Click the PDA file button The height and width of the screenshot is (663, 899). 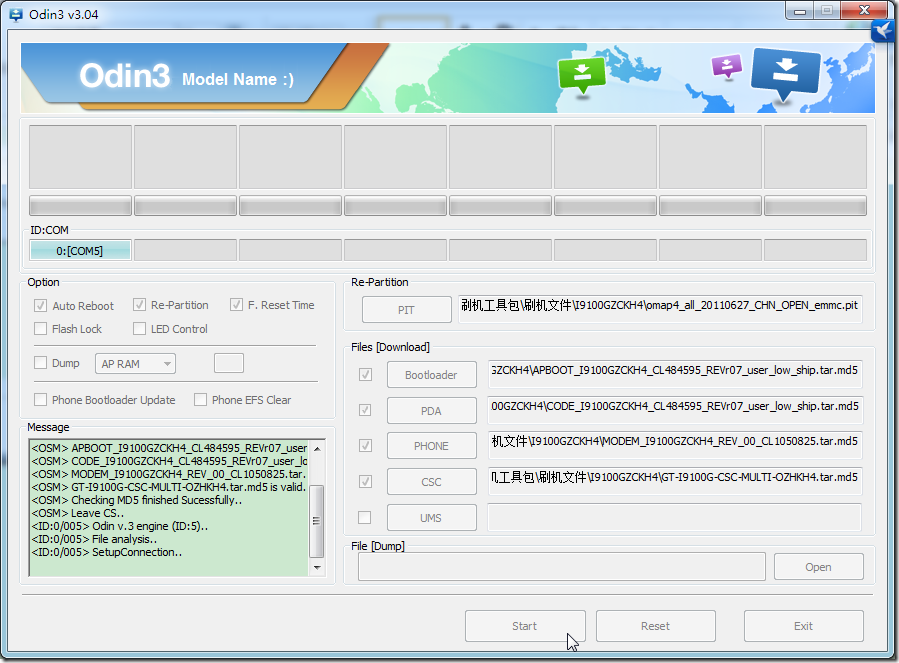coord(432,411)
